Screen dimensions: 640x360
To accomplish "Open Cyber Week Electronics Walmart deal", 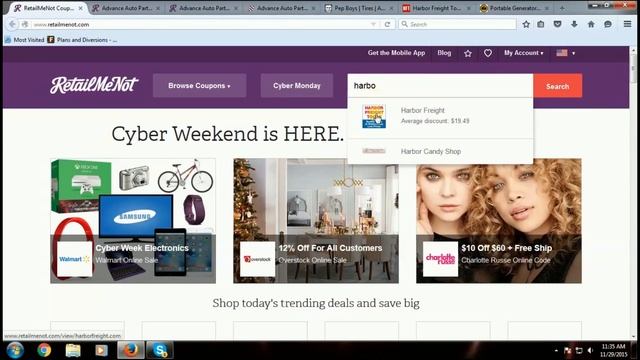I will pyautogui.click(x=133, y=221).
